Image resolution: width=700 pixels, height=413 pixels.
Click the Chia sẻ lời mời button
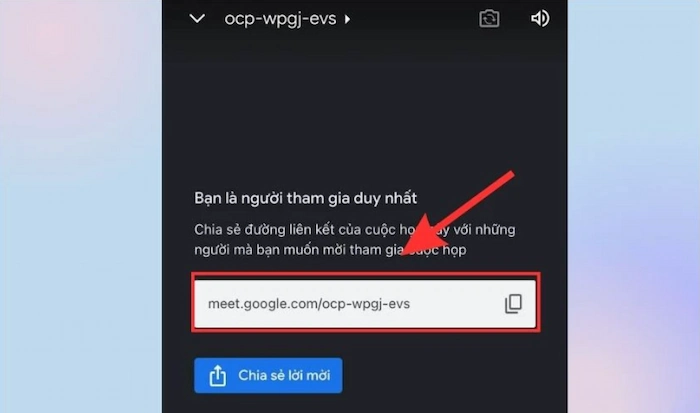pyautogui.click(x=268, y=375)
